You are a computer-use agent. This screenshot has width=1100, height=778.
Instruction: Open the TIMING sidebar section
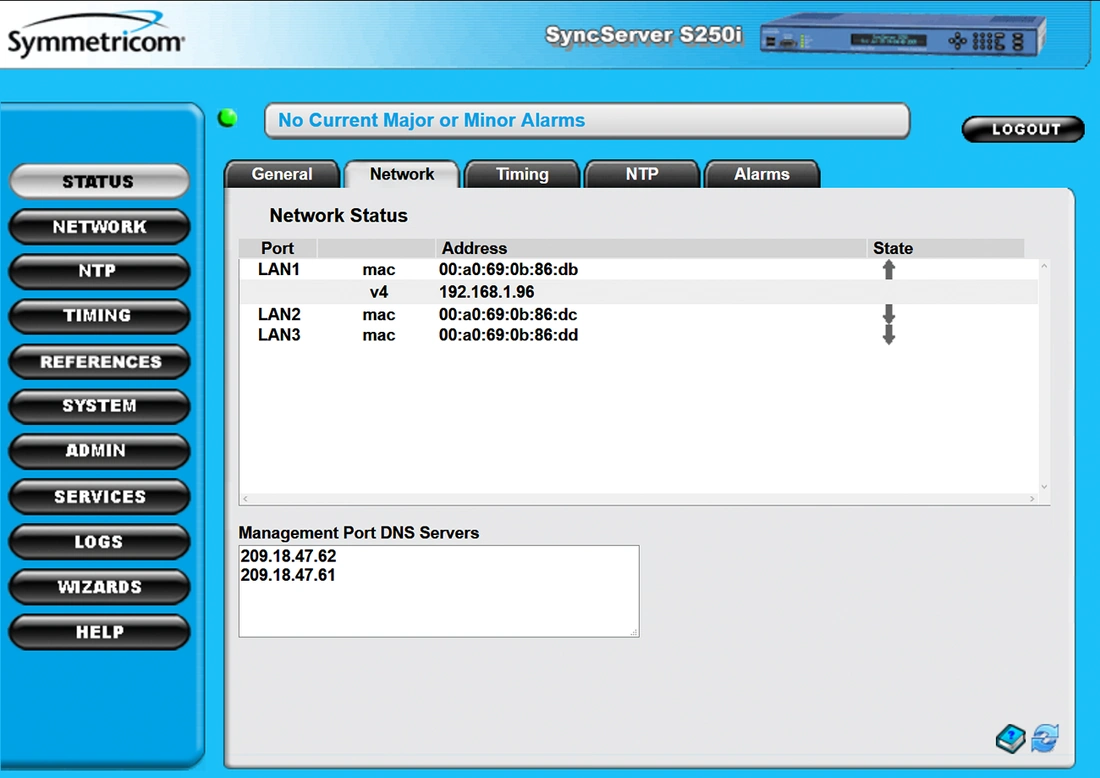point(99,316)
